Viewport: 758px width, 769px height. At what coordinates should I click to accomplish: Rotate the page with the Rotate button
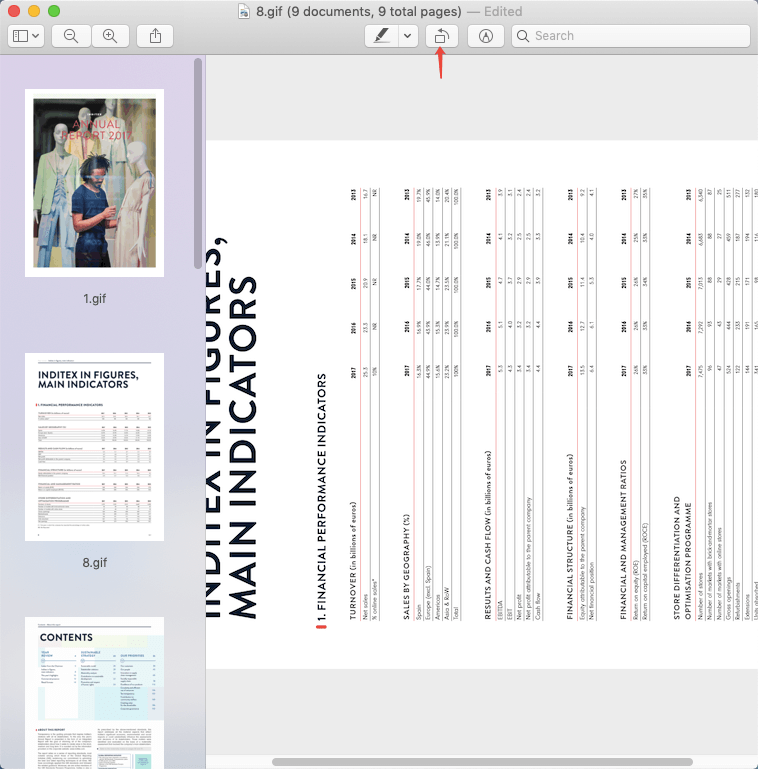(x=441, y=36)
